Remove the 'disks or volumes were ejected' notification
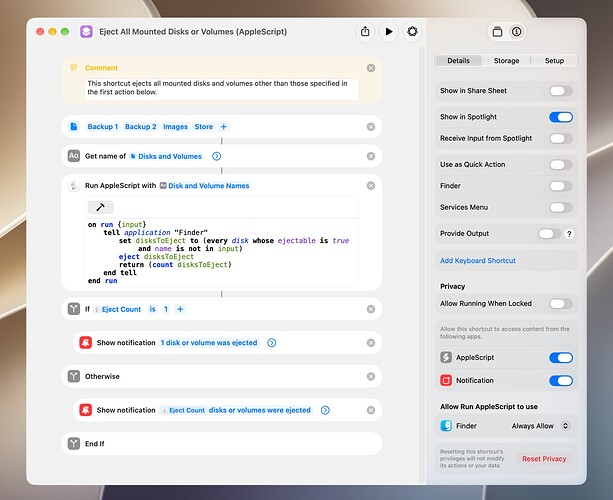Viewport: 613px width, 500px height. point(371,410)
